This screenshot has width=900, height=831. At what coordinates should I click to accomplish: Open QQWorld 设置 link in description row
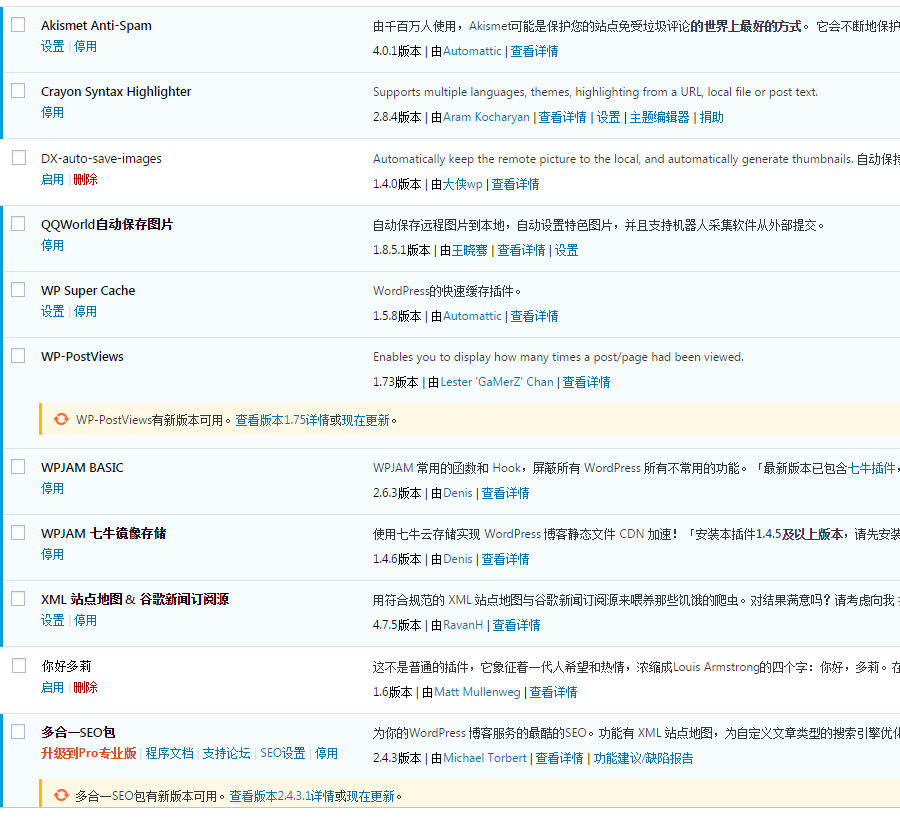[x=566, y=250]
